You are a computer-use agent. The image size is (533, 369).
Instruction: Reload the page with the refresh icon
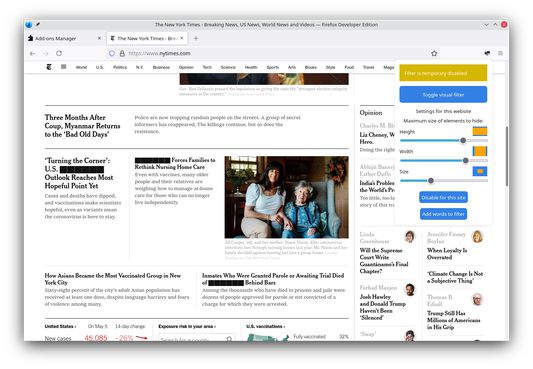pyautogui.click(x=59, y=53)
